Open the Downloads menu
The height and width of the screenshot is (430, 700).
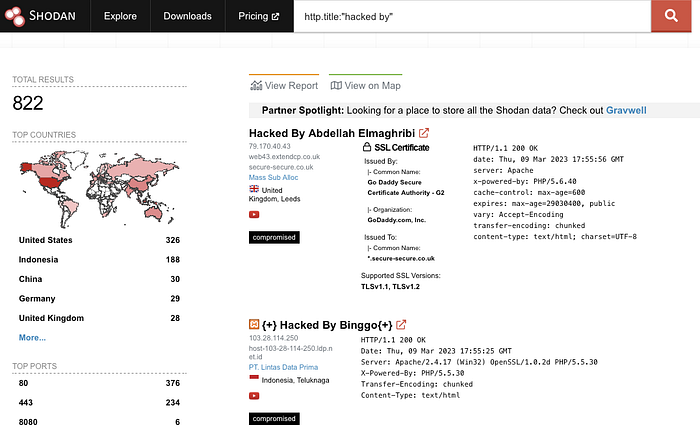pos(188,16)
